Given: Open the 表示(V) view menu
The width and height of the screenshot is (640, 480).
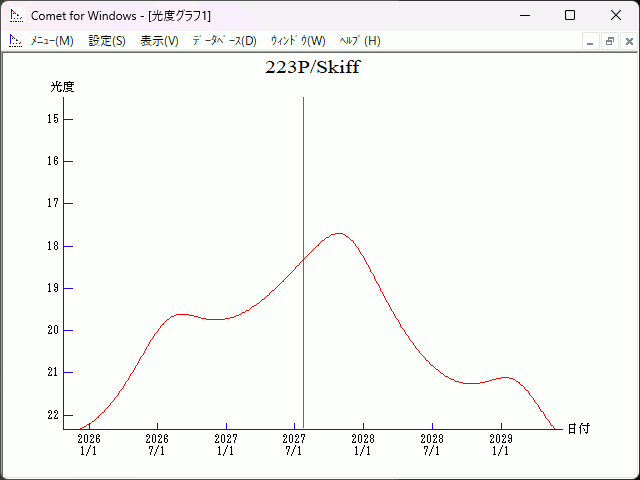Looking at the screenshot, I should tap(159, 41).
